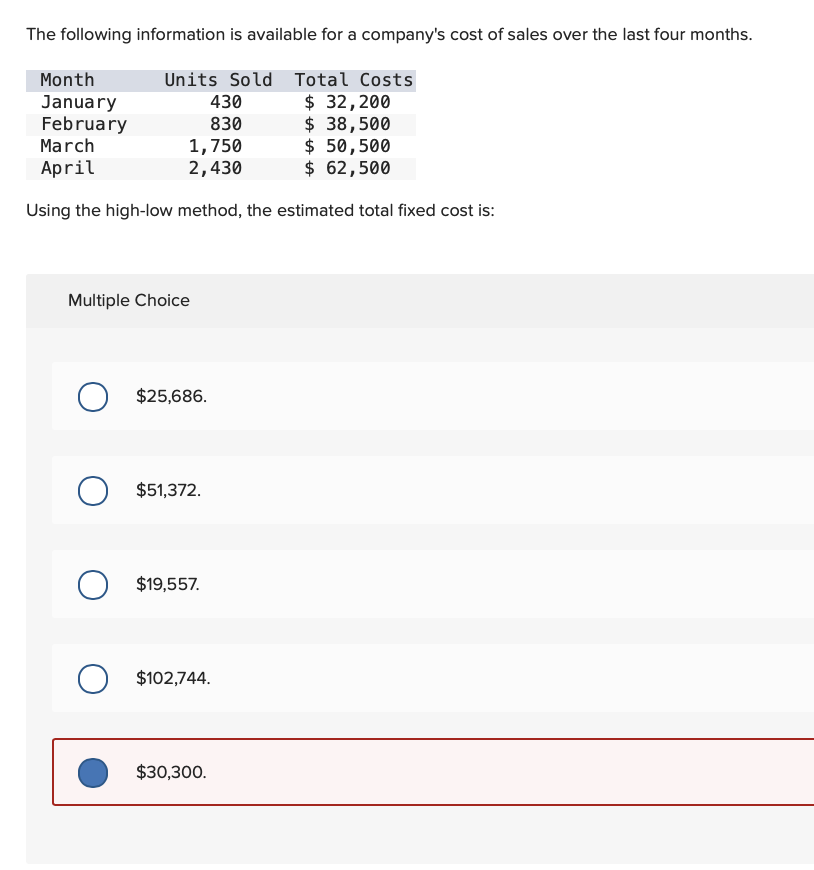
Task: Click the Multiple Choice section header
Action: point(128,300)
